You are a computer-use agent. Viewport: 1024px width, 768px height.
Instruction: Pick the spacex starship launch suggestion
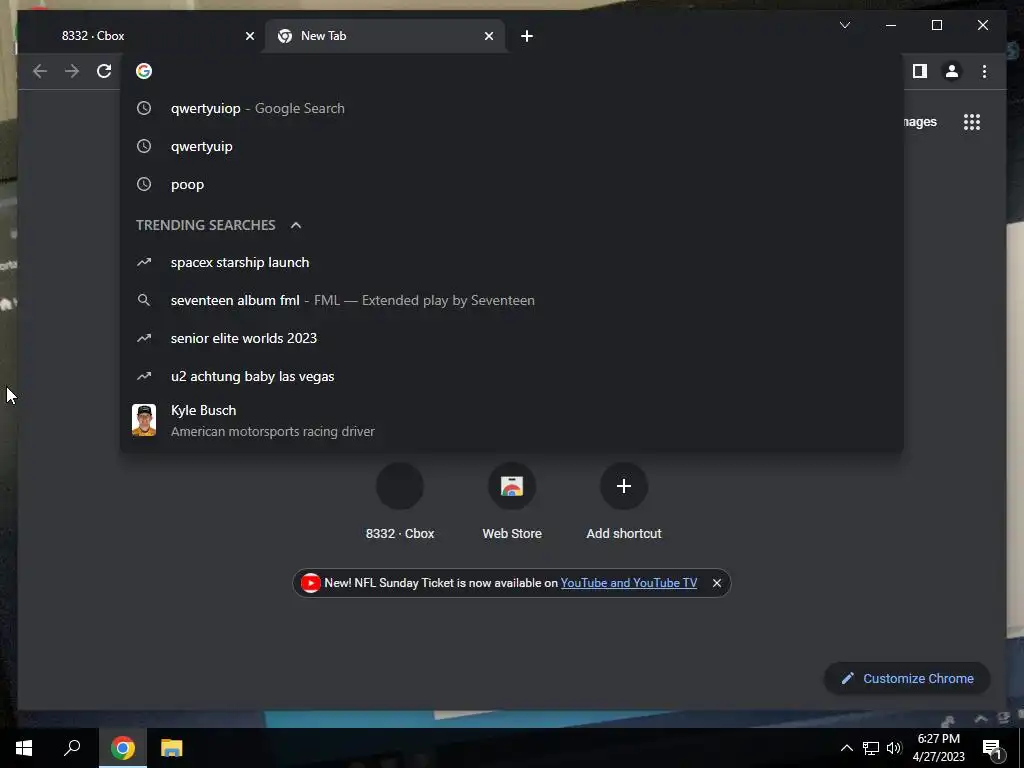click(513, 263)
